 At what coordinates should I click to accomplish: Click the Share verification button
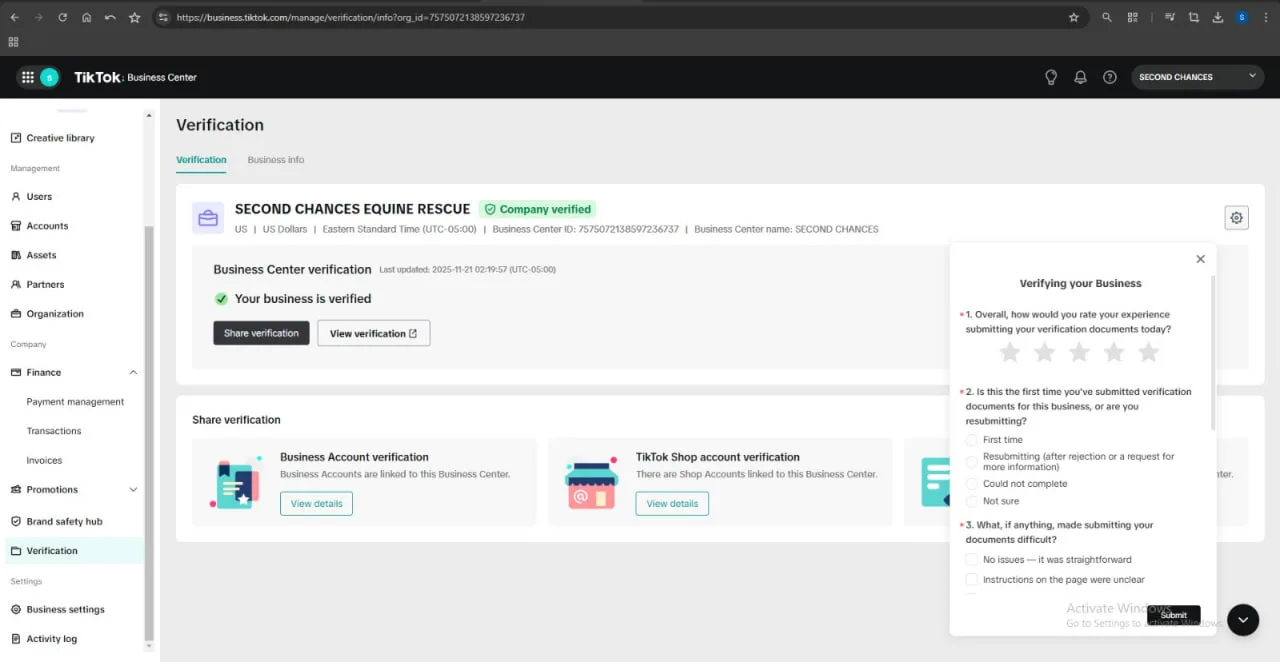click(261, 333)
